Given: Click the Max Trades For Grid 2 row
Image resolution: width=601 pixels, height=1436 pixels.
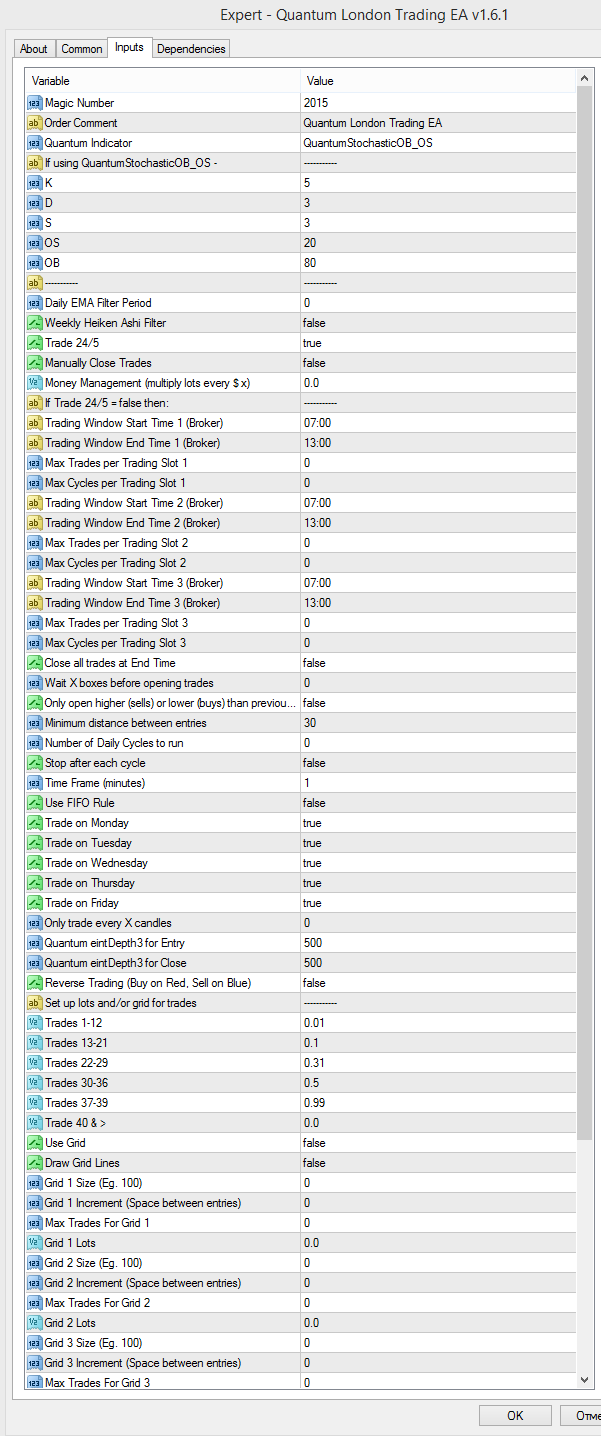Looking at the screenshot, I should click(301, 1303).
